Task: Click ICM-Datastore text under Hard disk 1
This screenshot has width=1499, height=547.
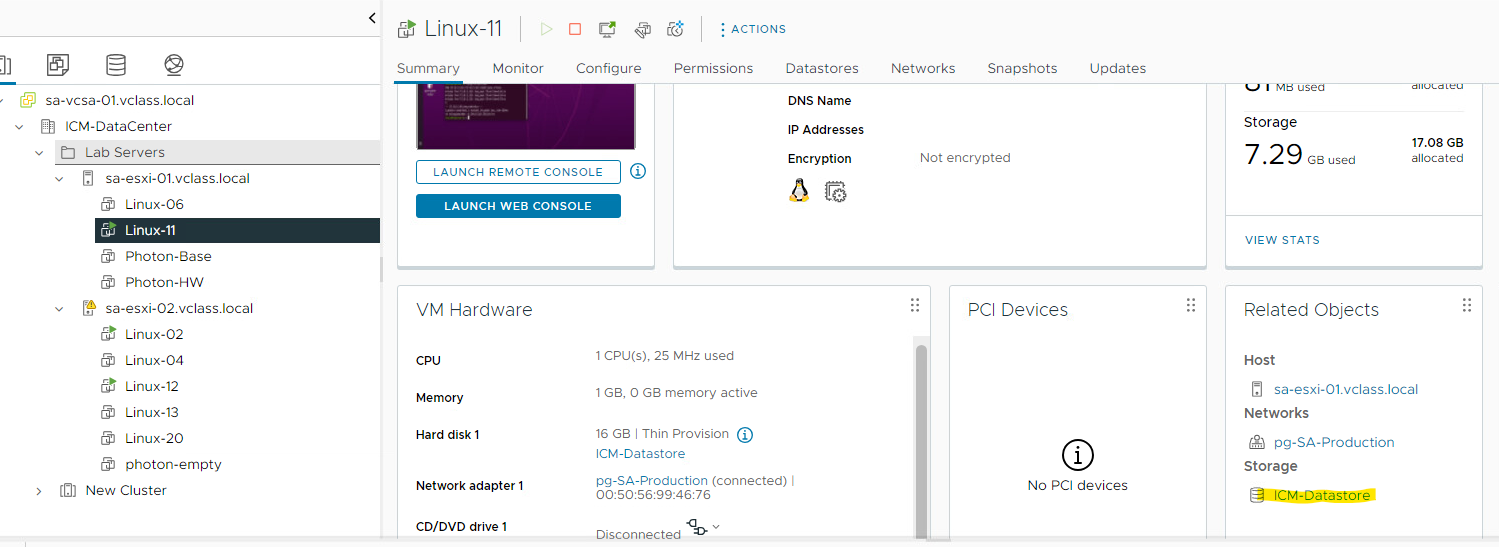Action: point(640,453)
